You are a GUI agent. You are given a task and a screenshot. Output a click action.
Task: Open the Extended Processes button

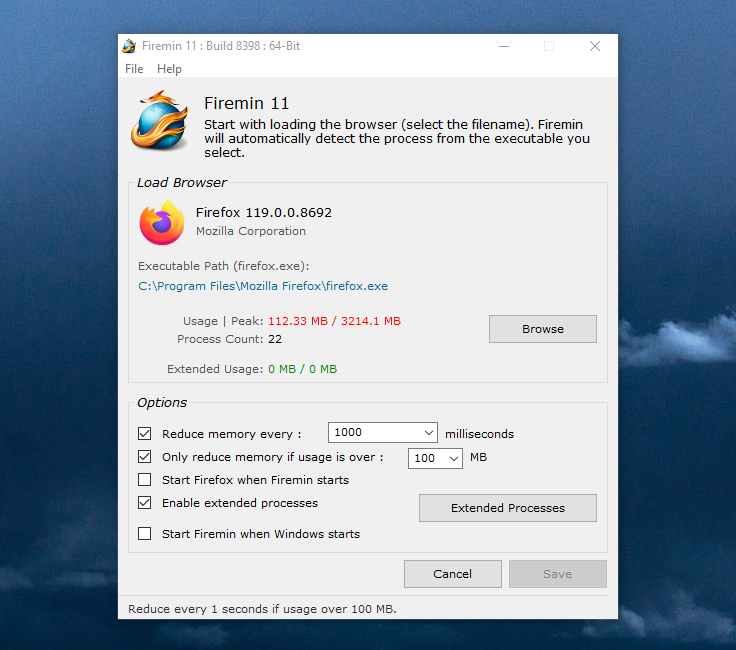click(507, 508)
